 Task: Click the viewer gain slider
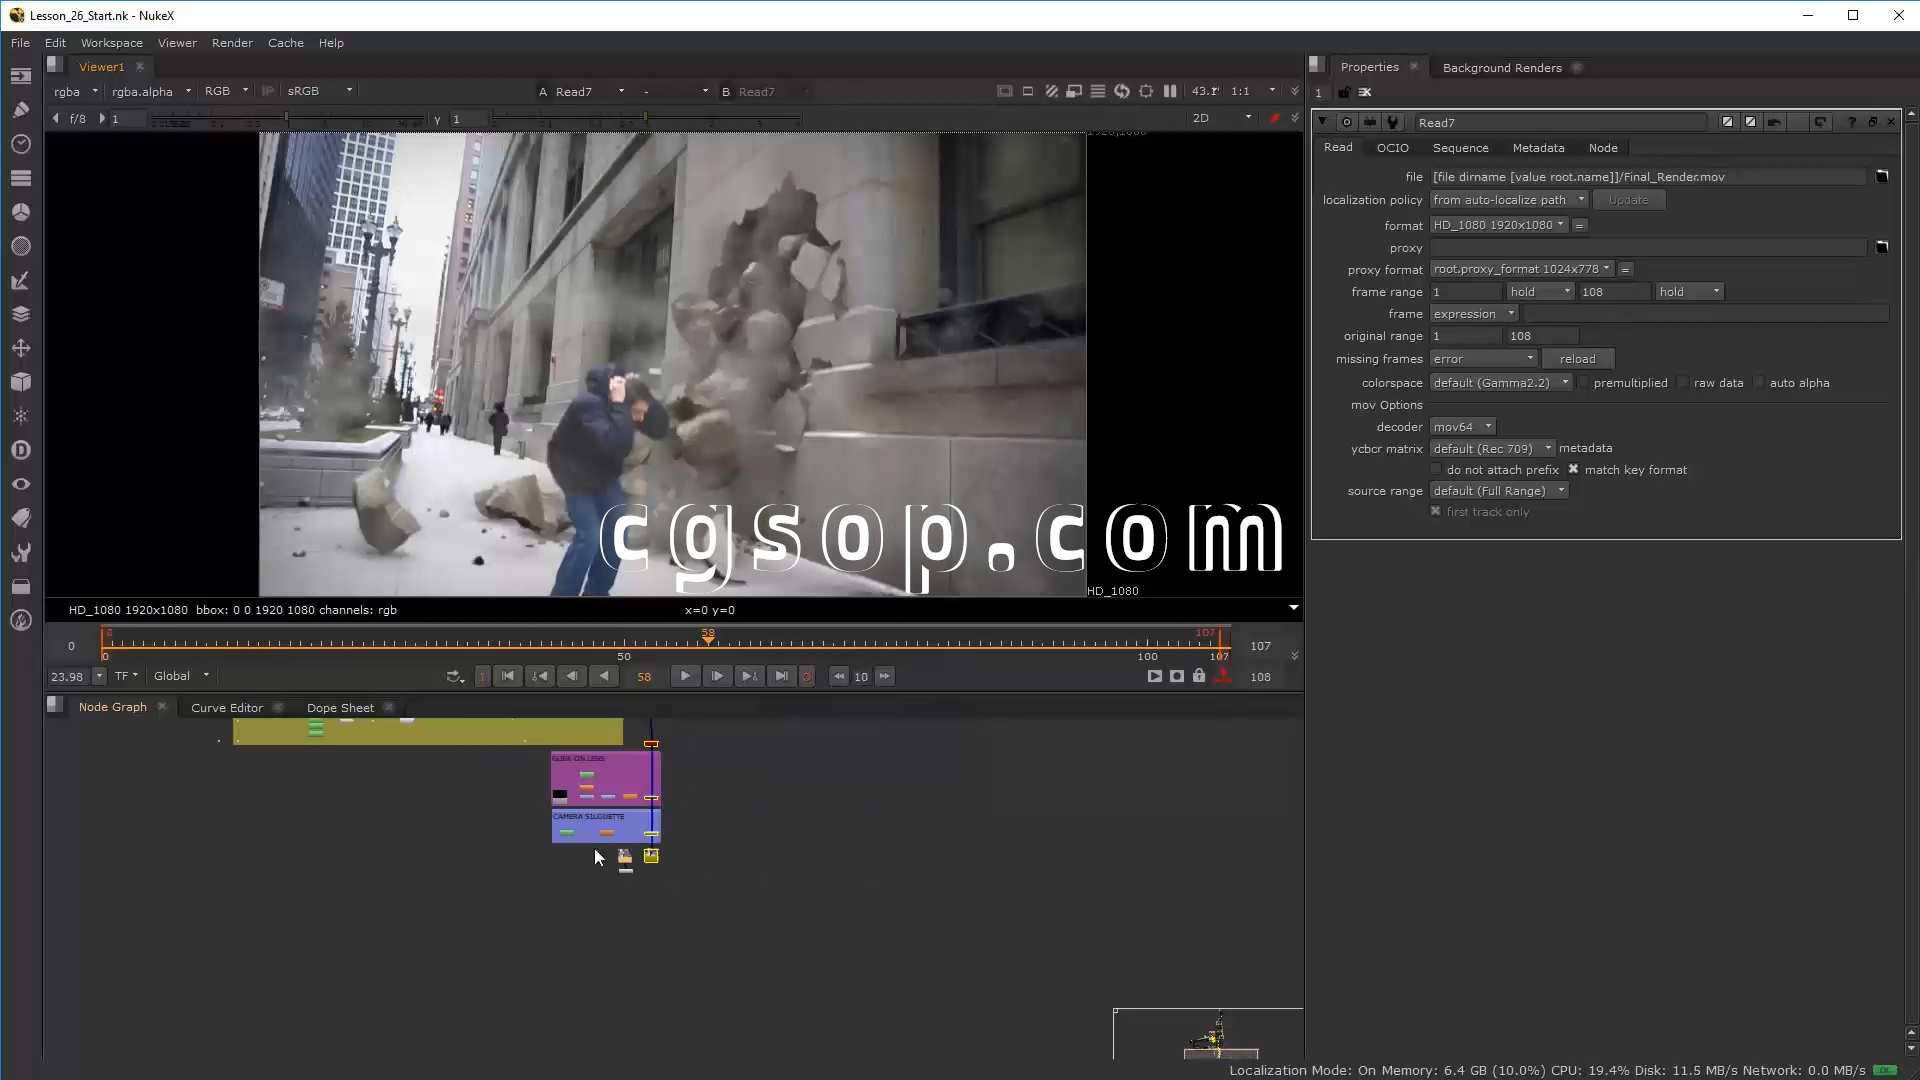coord(285,119)
